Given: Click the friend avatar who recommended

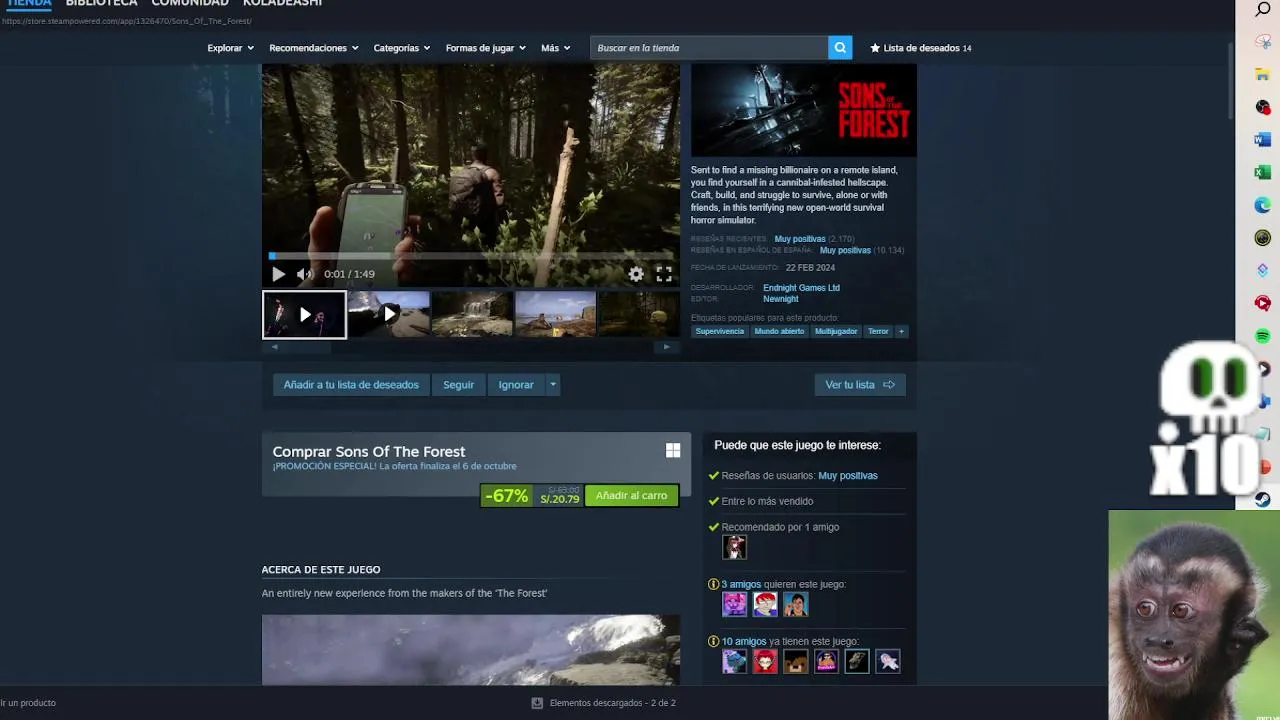Looking at the screenshot, I should (x=735, y=547).
